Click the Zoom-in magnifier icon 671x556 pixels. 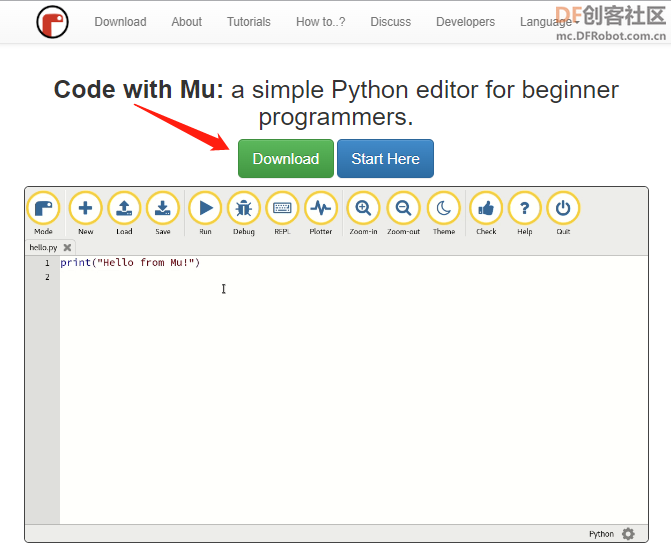pos(363,208)
